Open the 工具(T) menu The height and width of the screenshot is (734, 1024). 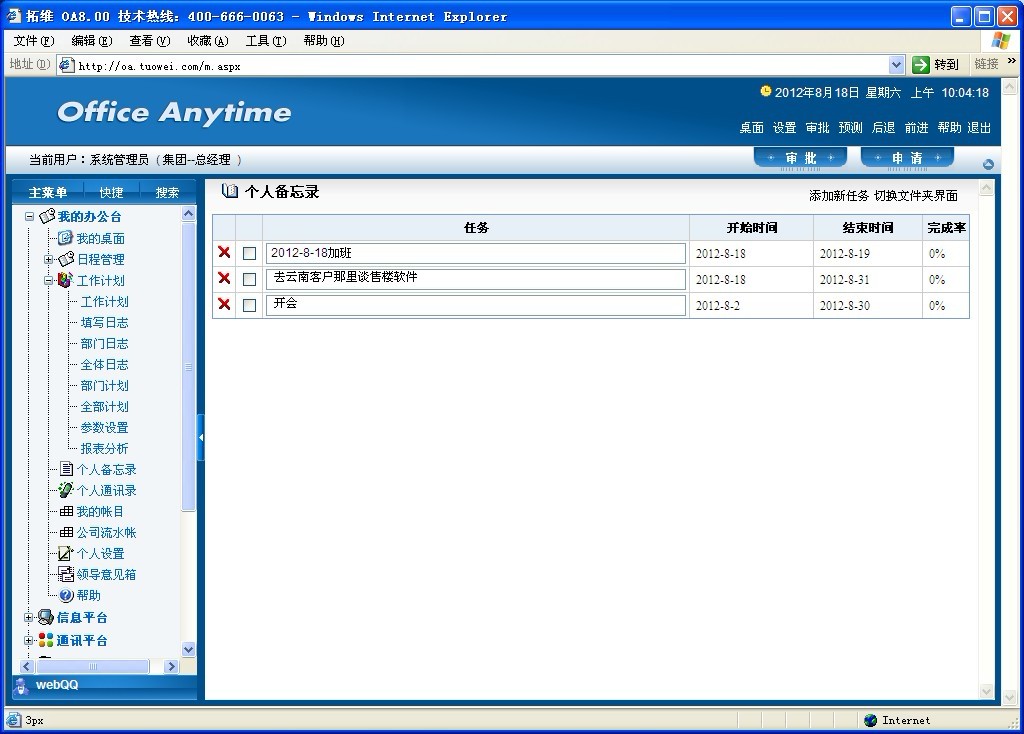[265, 41]
